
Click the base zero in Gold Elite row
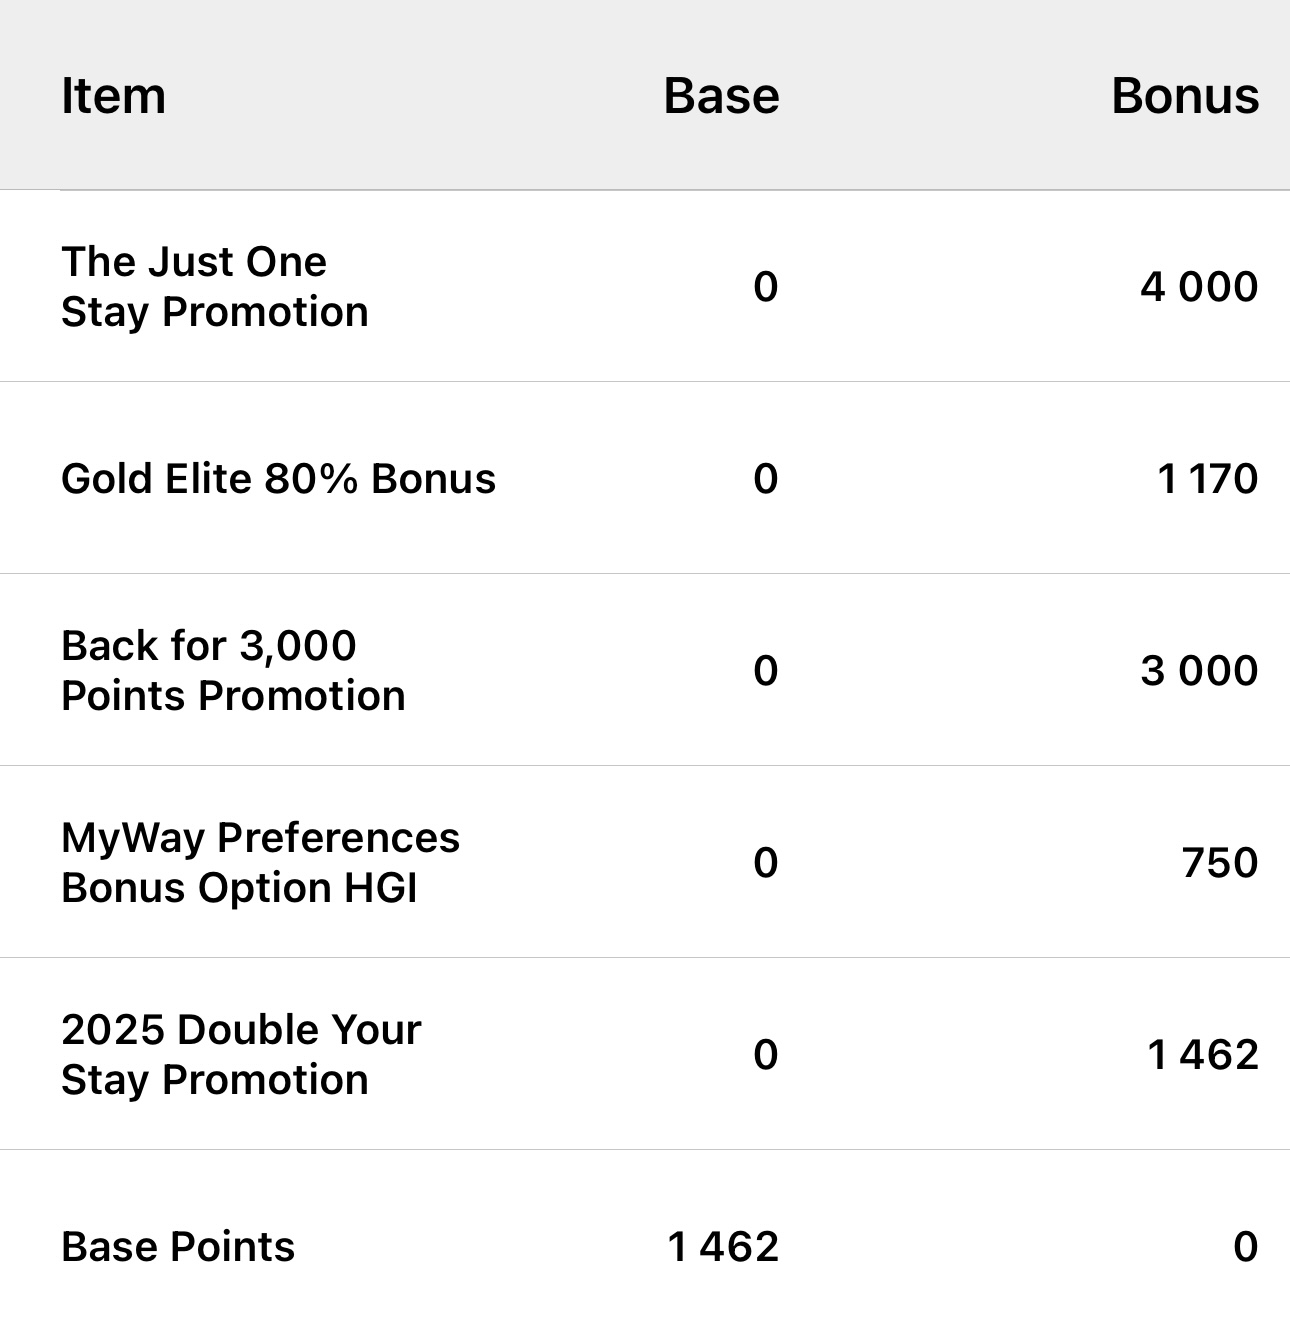pos(765,479)
